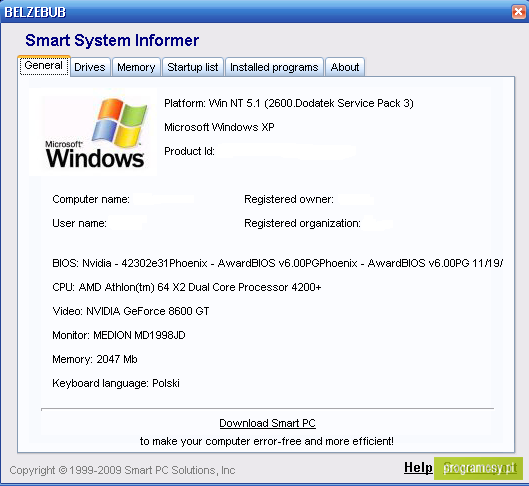This screenshot has height=486, width=529.
Task: Click the Computer name label
Action: [91, 199]
